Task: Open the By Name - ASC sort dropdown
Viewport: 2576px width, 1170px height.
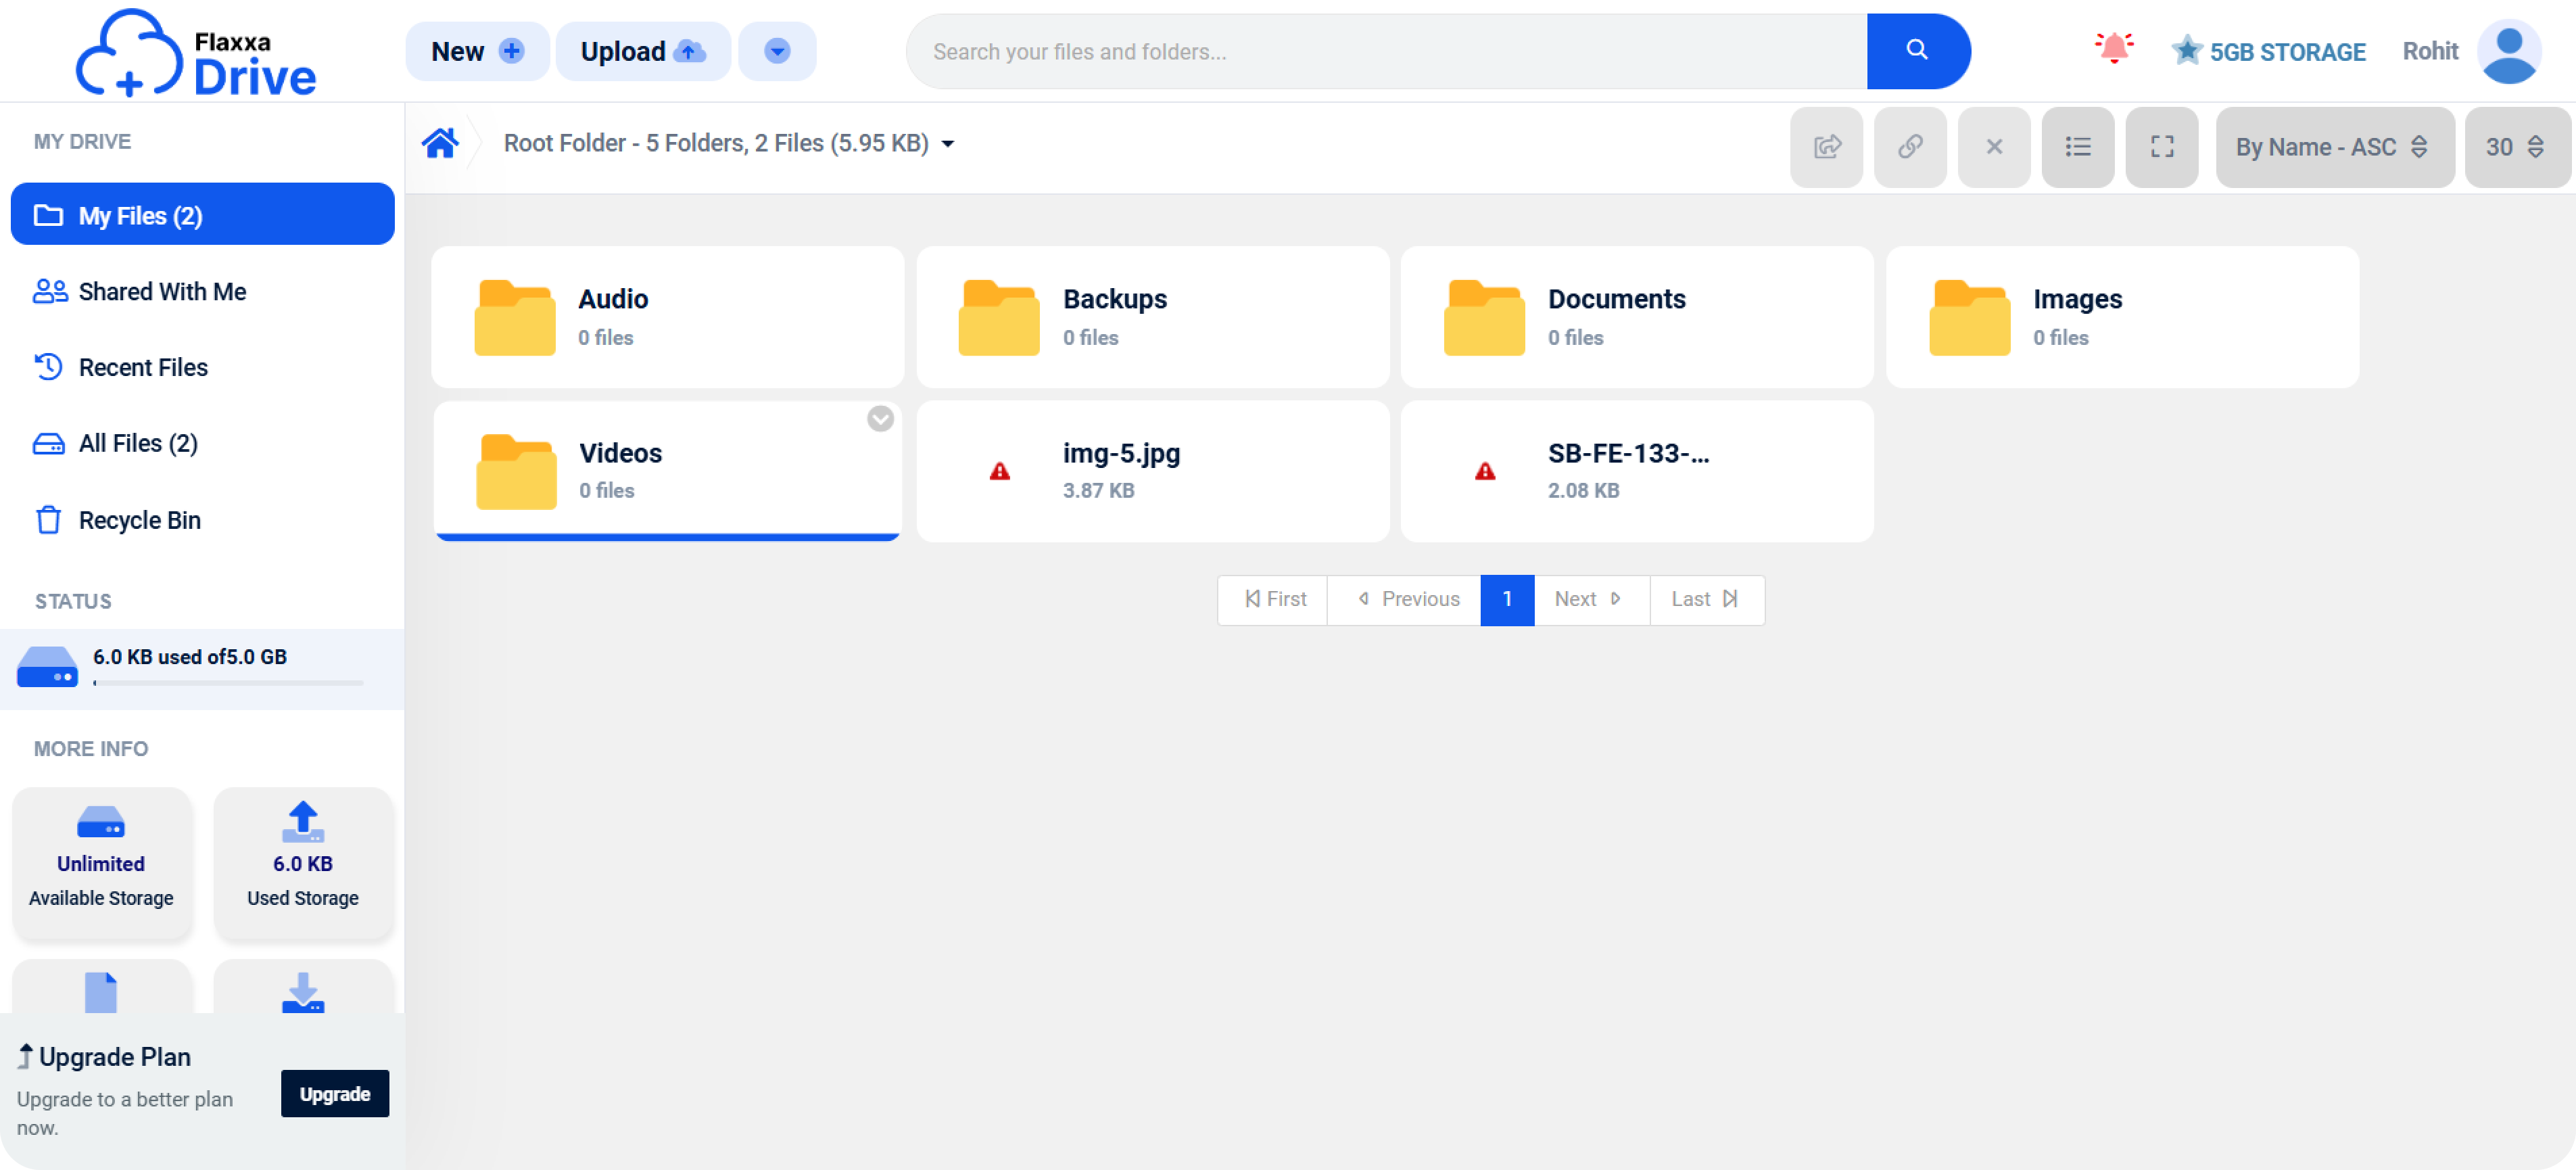Action: click(2334, 147)
